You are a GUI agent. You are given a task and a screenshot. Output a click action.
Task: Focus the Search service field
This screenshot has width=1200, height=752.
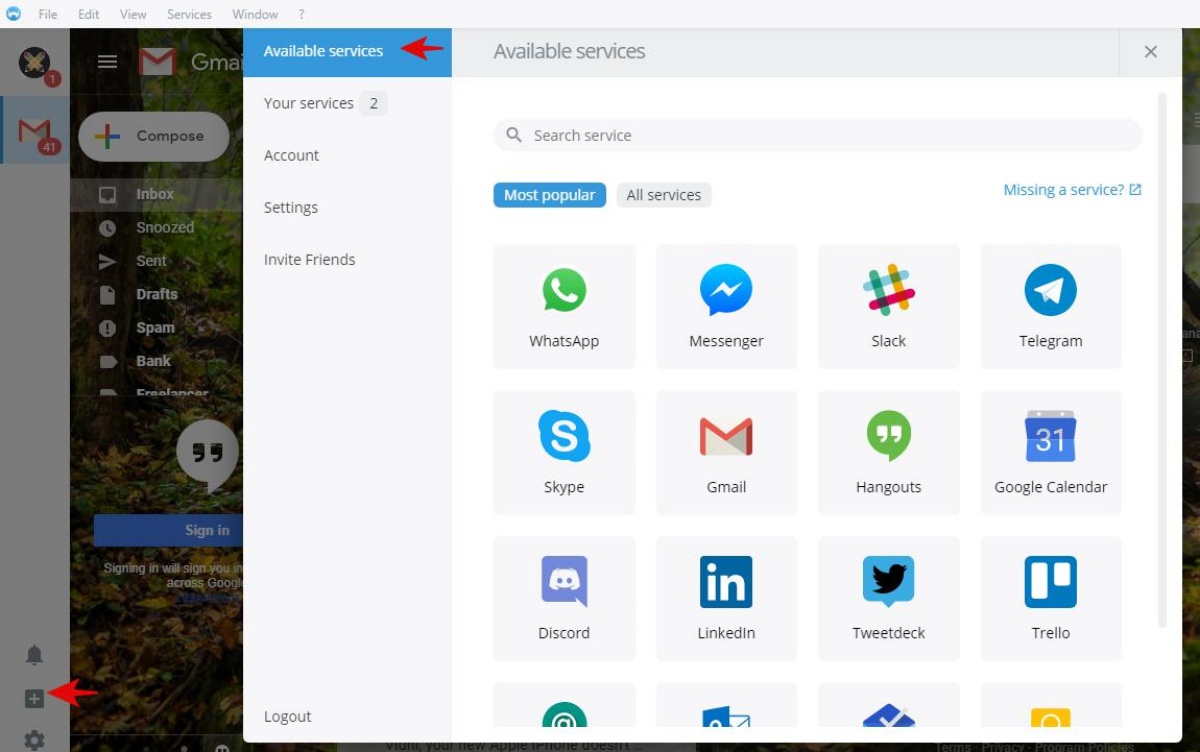coord(818,135)
